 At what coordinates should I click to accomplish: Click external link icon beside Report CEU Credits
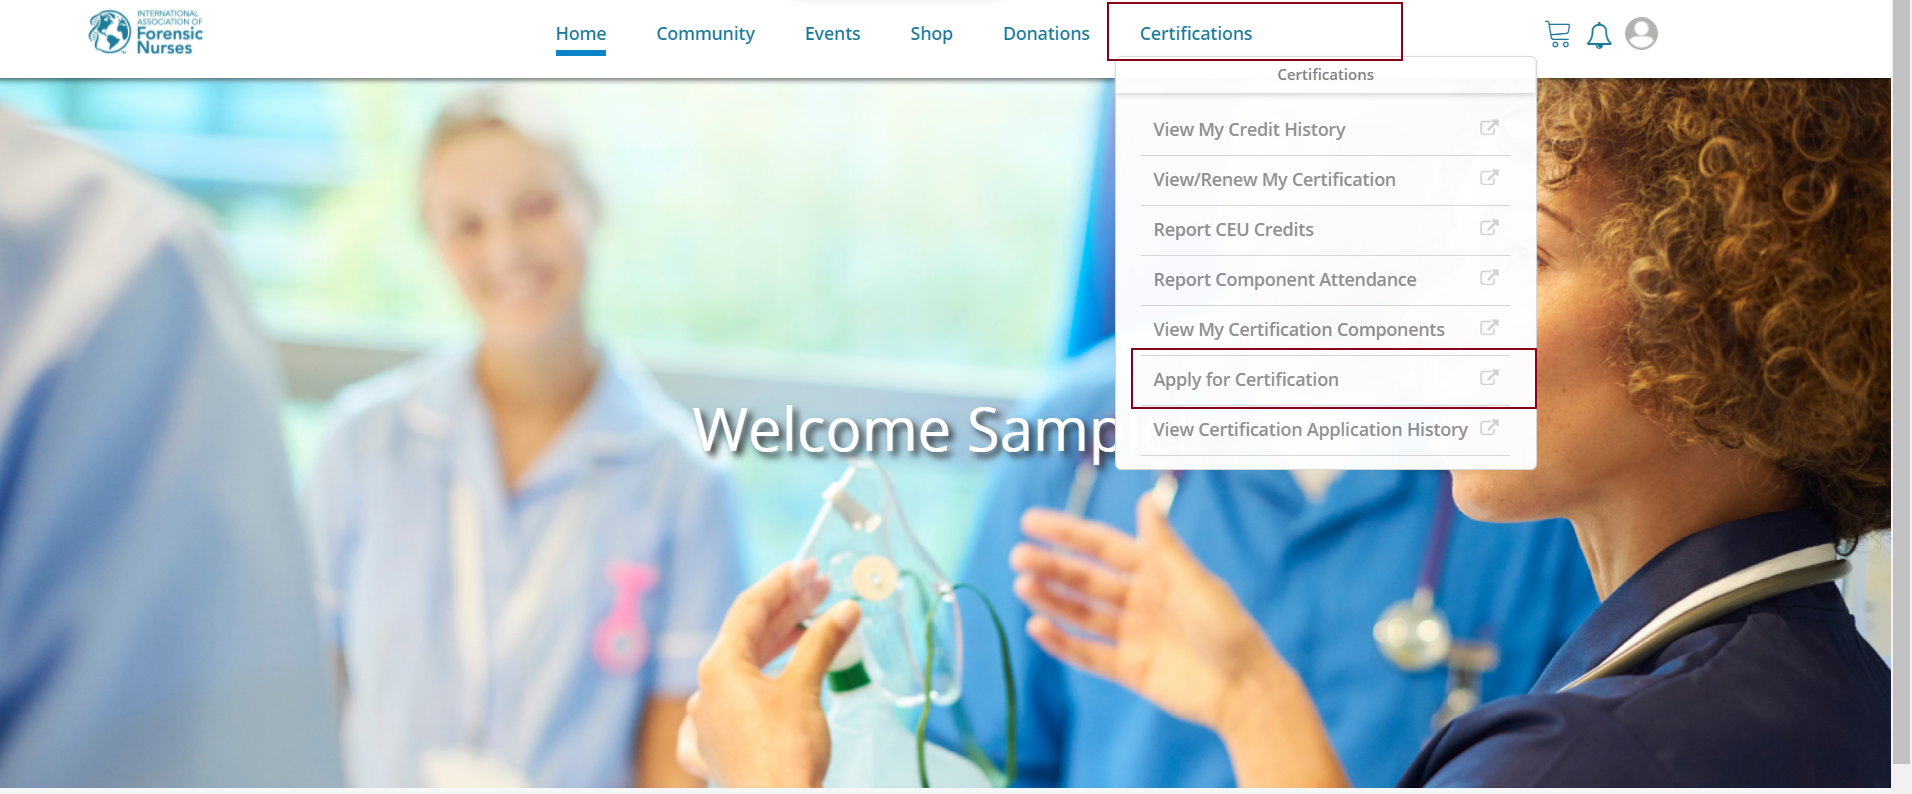1489,228
